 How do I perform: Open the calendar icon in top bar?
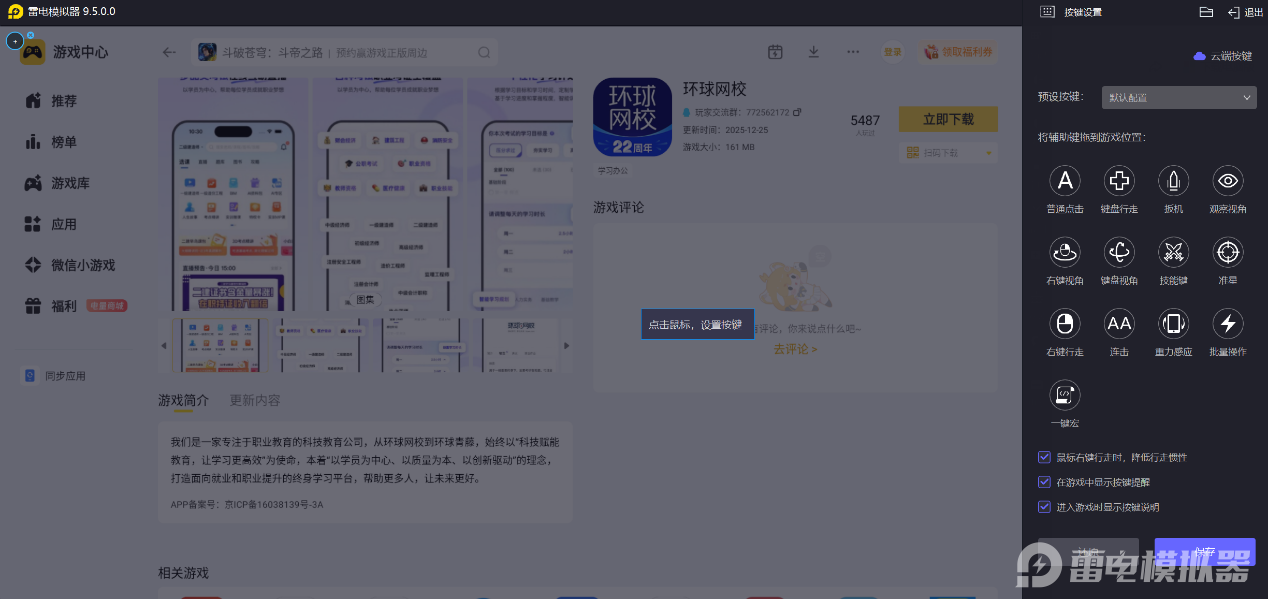tap(775, 52)
